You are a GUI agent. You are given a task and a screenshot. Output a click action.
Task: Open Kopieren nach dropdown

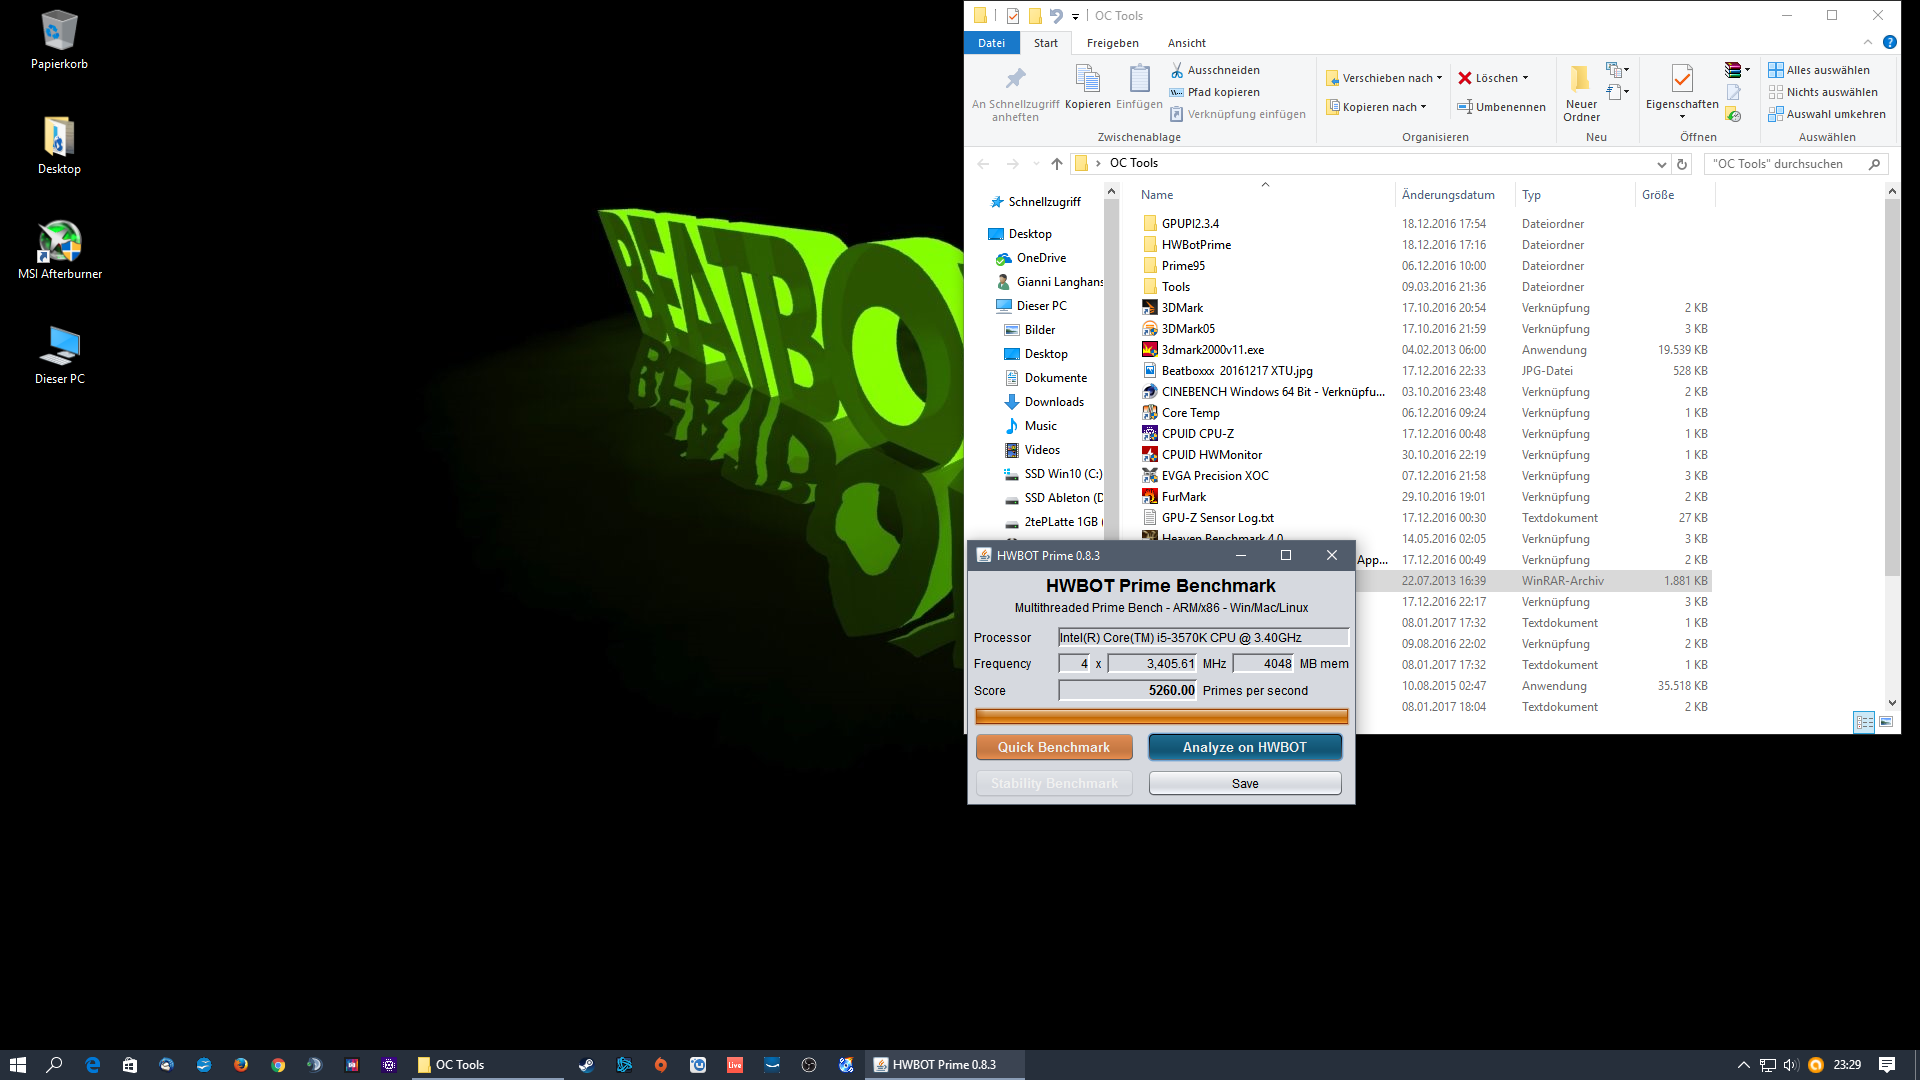click(1377, 107)
